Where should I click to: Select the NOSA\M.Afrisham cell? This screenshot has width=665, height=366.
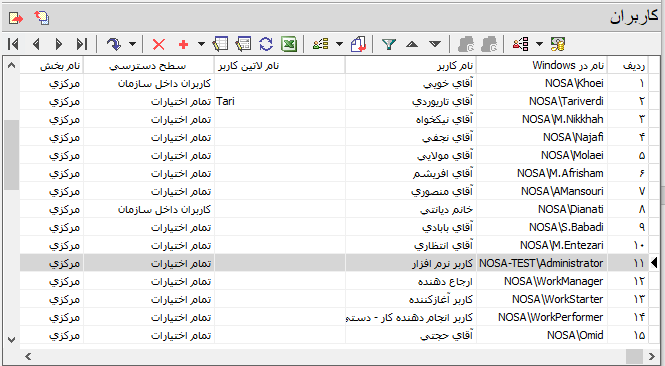coord(542,173)
